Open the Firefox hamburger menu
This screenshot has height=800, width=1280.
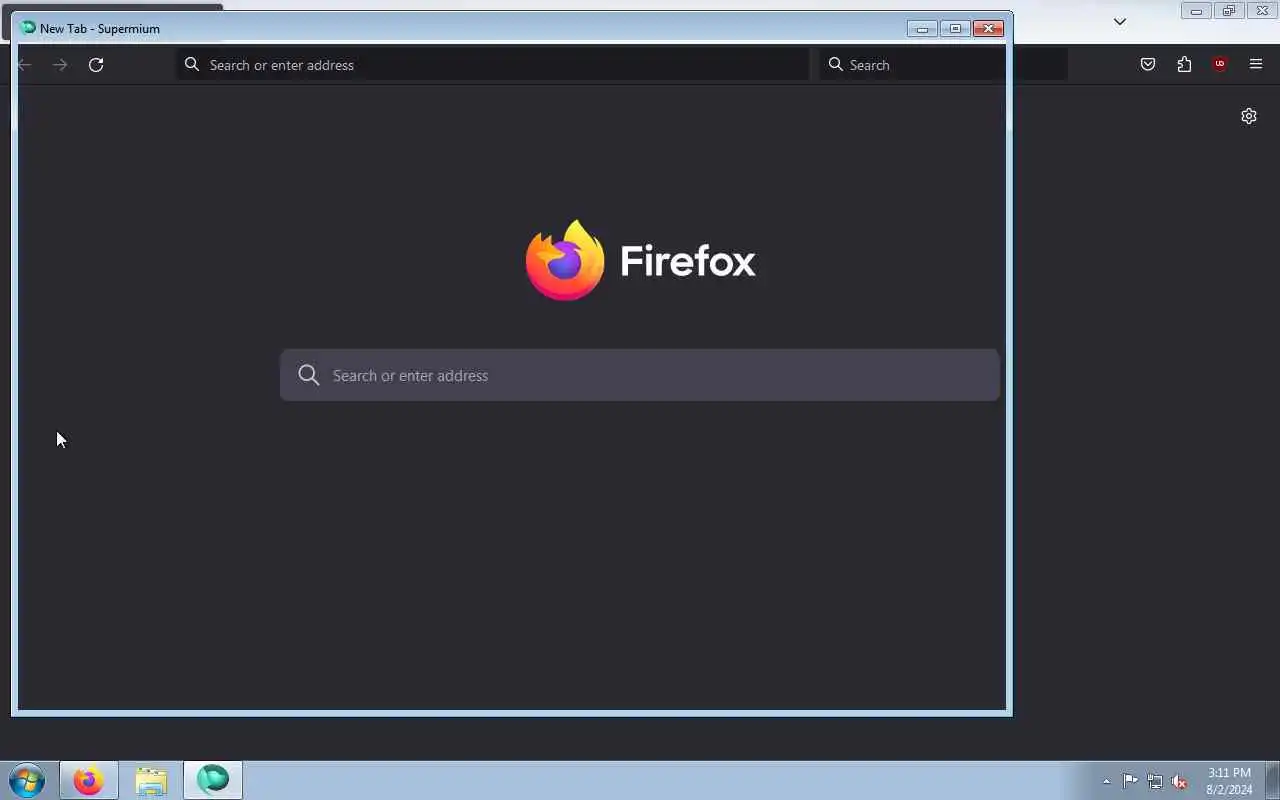coord(1256,65)
